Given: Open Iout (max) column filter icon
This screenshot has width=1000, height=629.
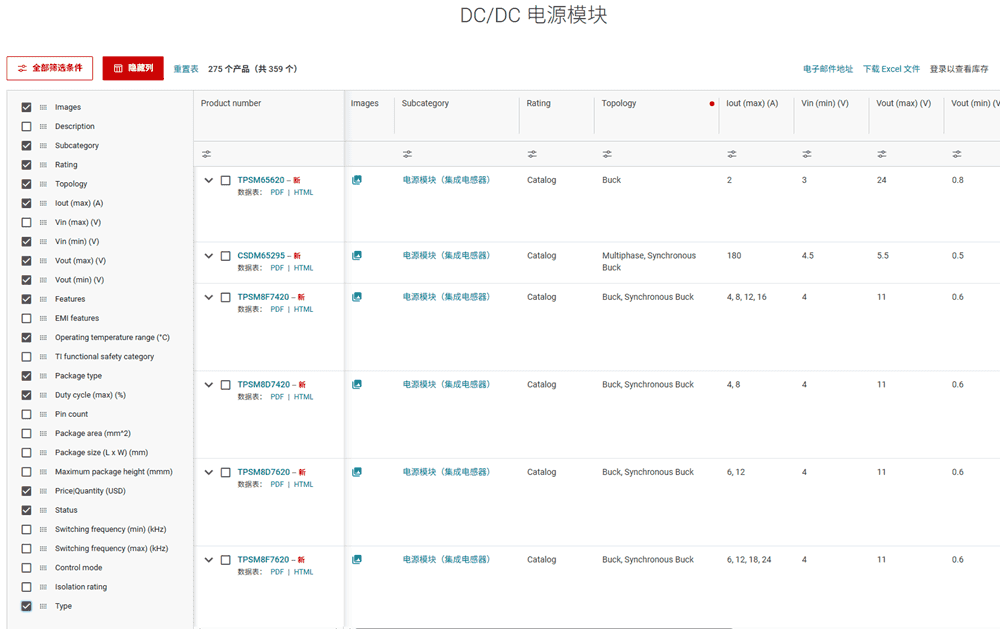Looking at the screenshot, I should click(x=732, y=154).
